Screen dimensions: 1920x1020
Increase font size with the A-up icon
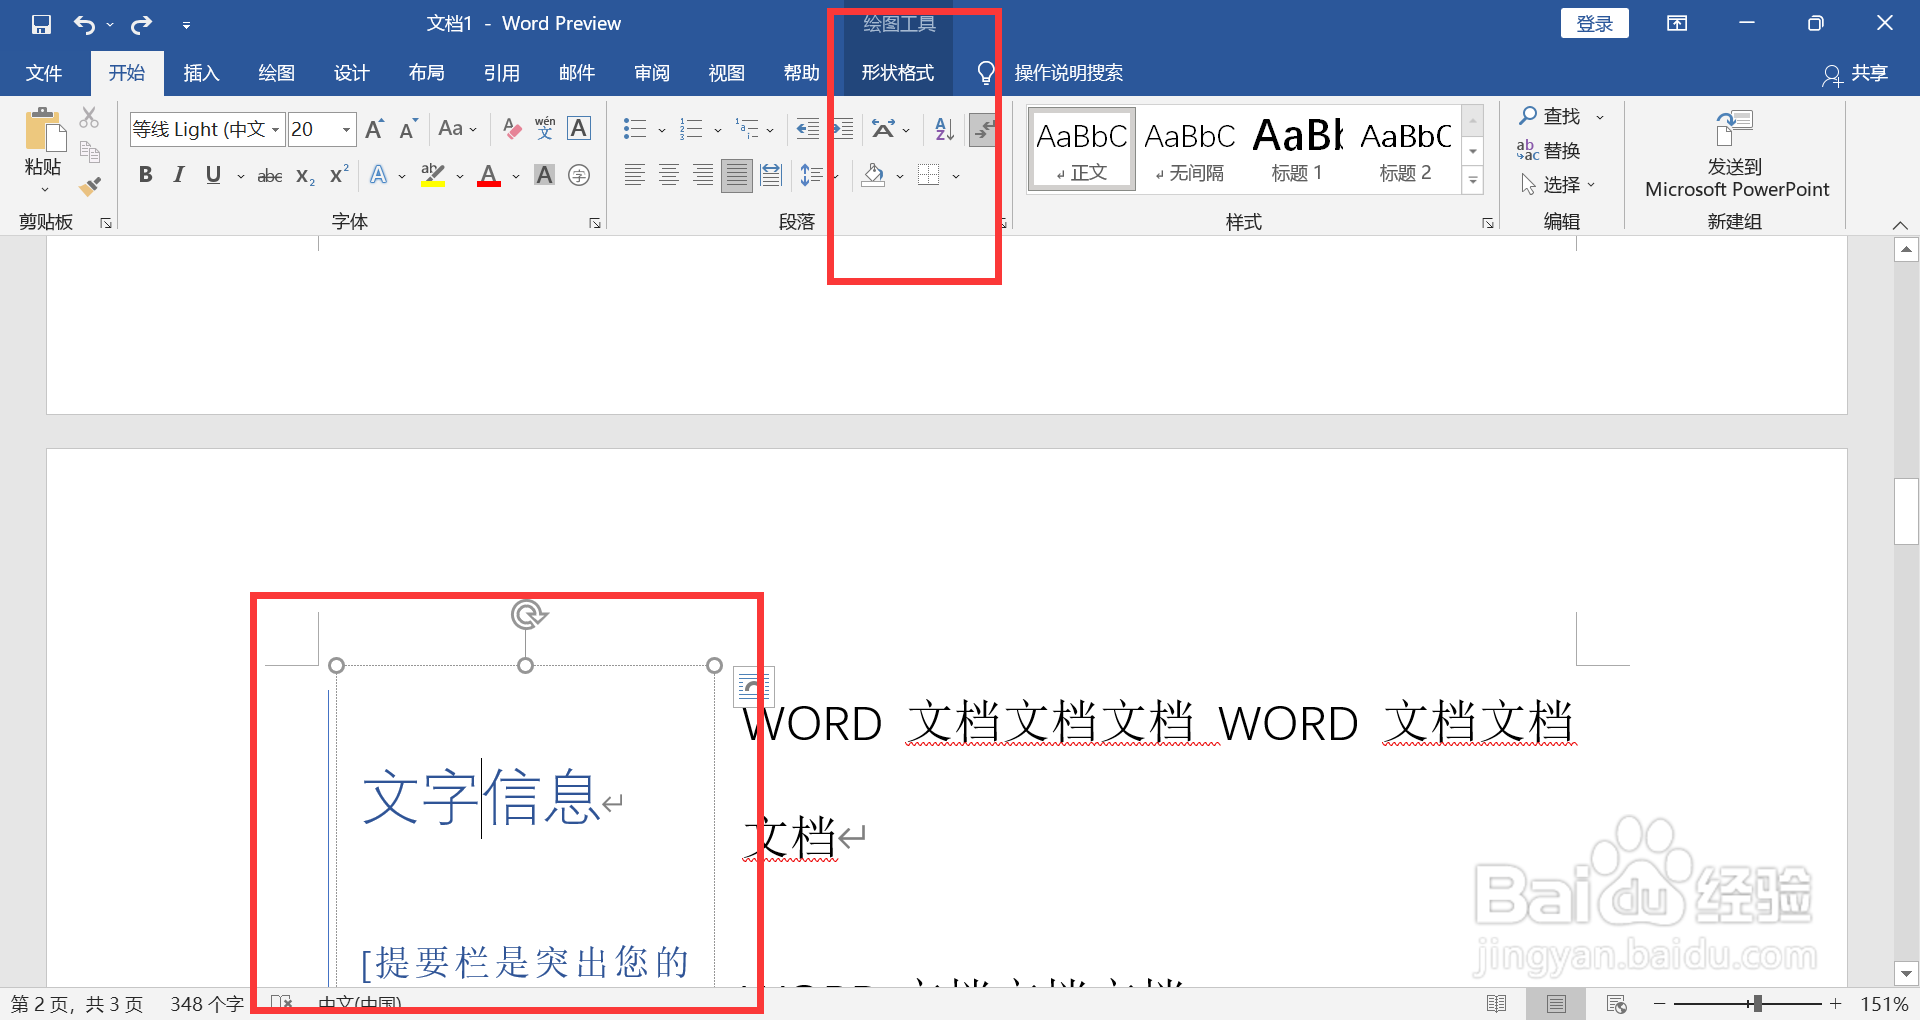point(375,129)
